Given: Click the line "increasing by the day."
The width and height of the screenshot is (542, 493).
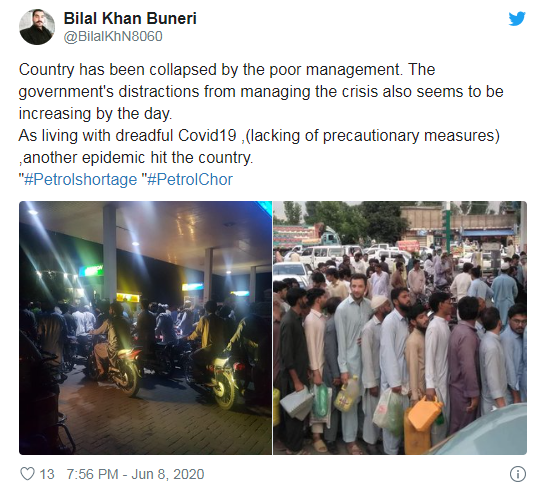Looking at the screenshot, I should [x=95, y=113].
